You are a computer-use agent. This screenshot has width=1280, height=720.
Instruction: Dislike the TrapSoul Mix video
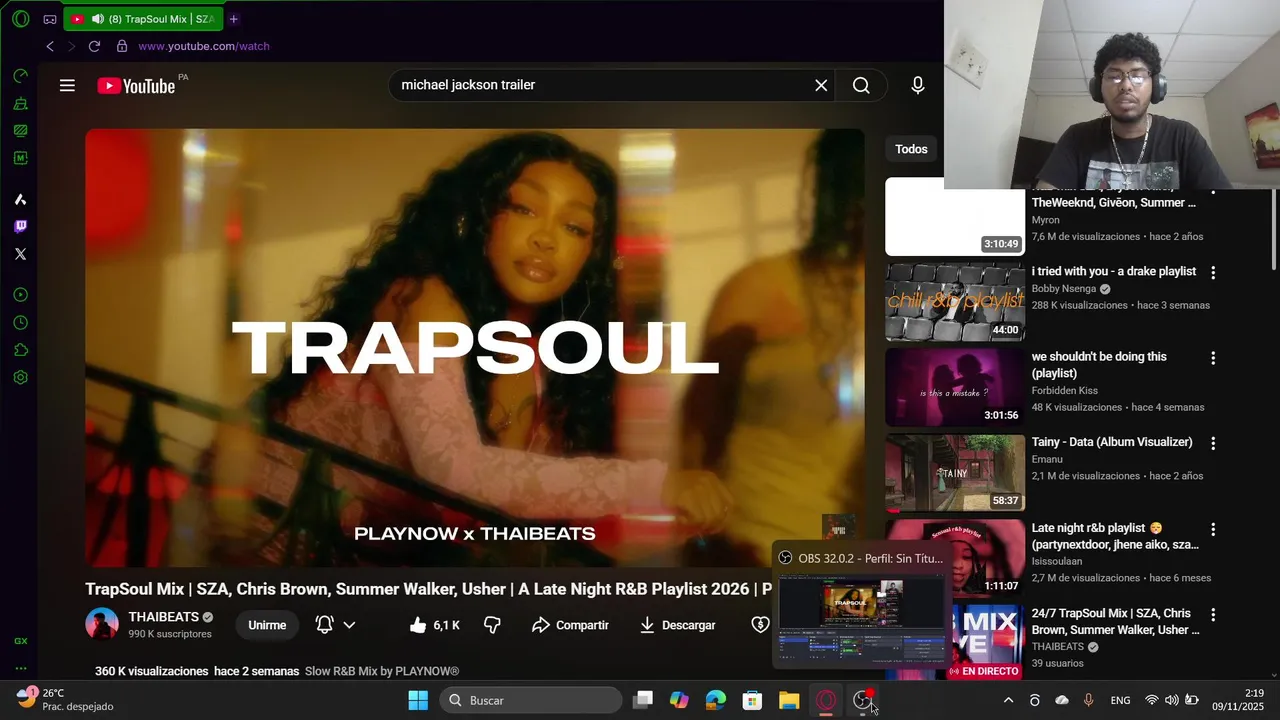click(x=492, y=625)
